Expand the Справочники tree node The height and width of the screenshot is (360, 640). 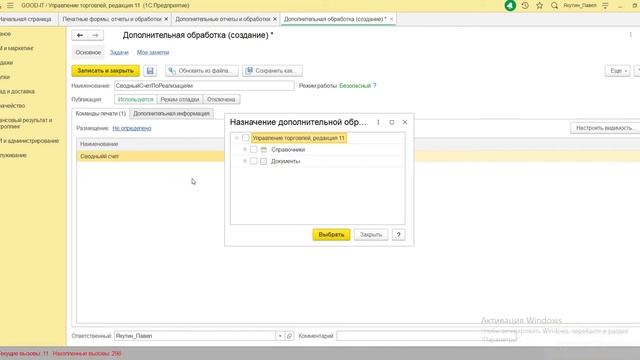tap(245, 149)
